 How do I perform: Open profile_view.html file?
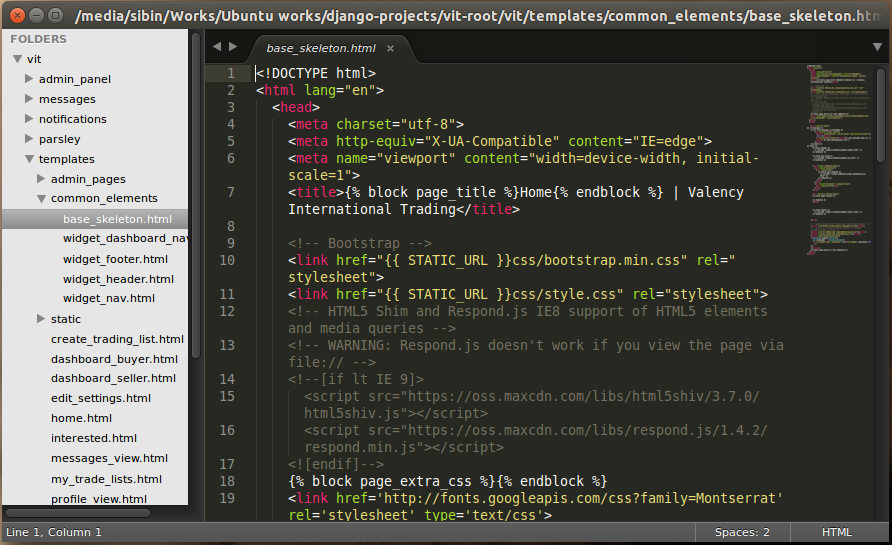(99, 499)
